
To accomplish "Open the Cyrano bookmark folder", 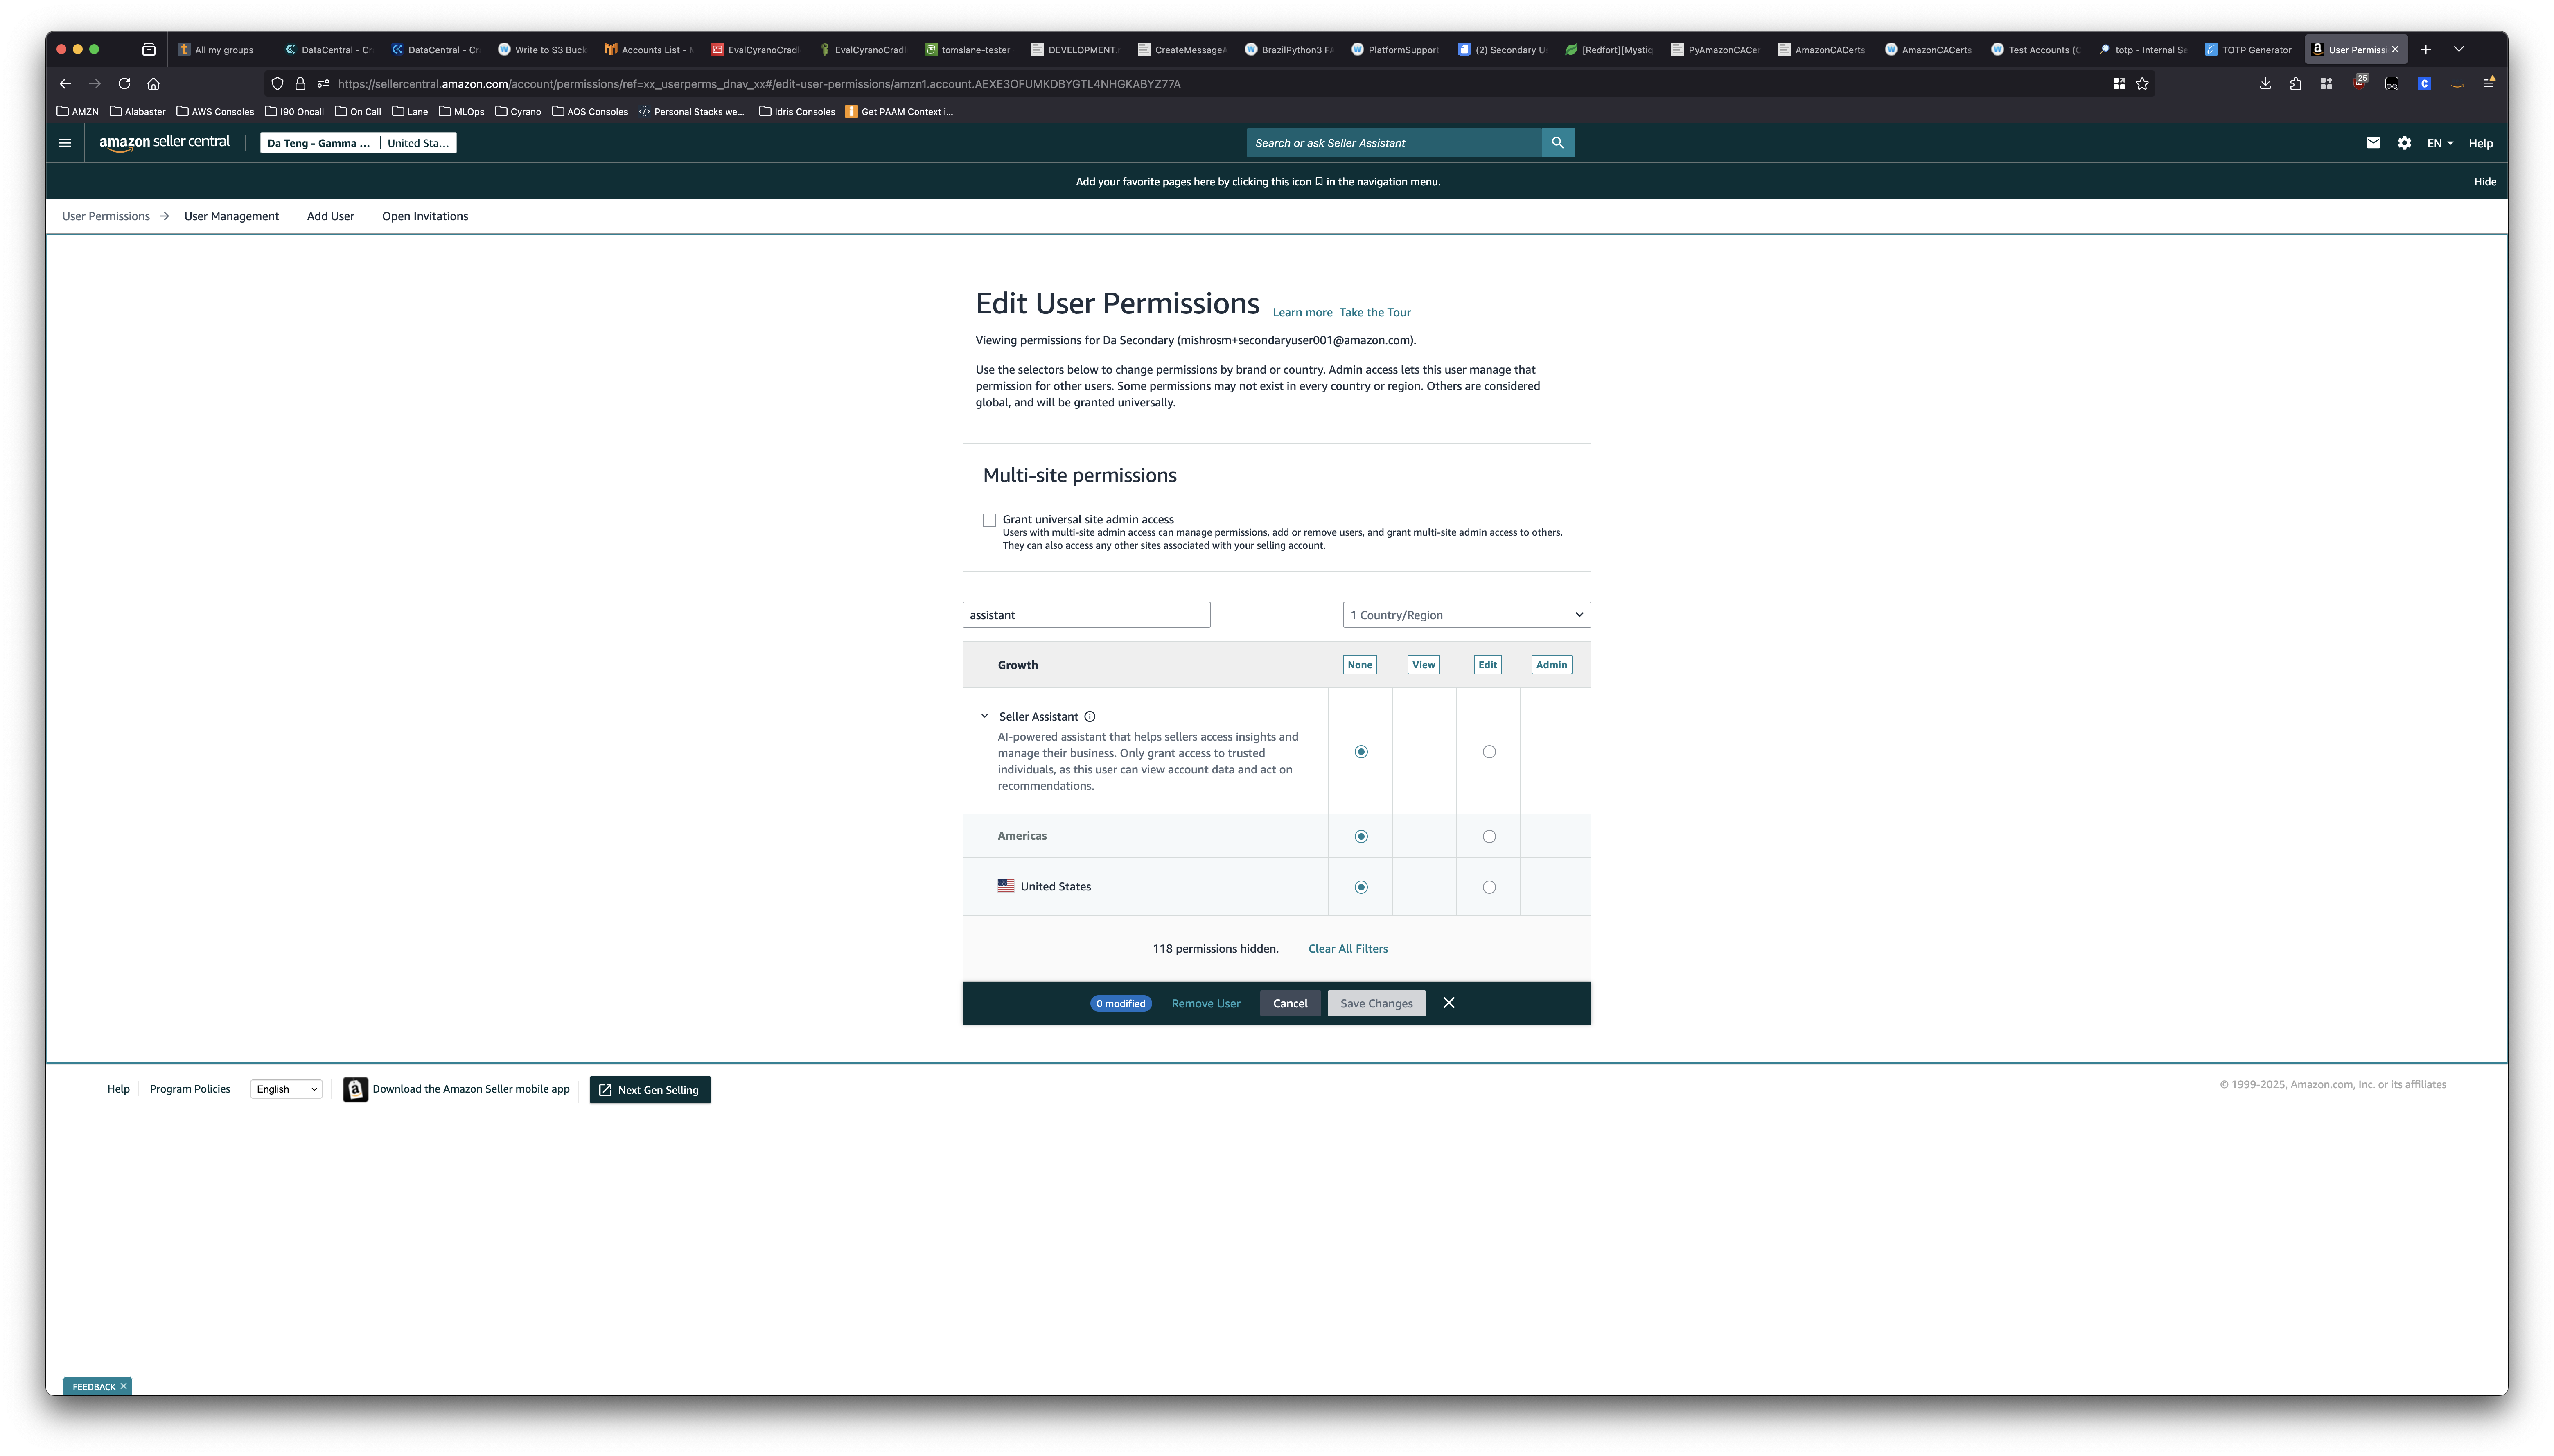I will [518, 112].
